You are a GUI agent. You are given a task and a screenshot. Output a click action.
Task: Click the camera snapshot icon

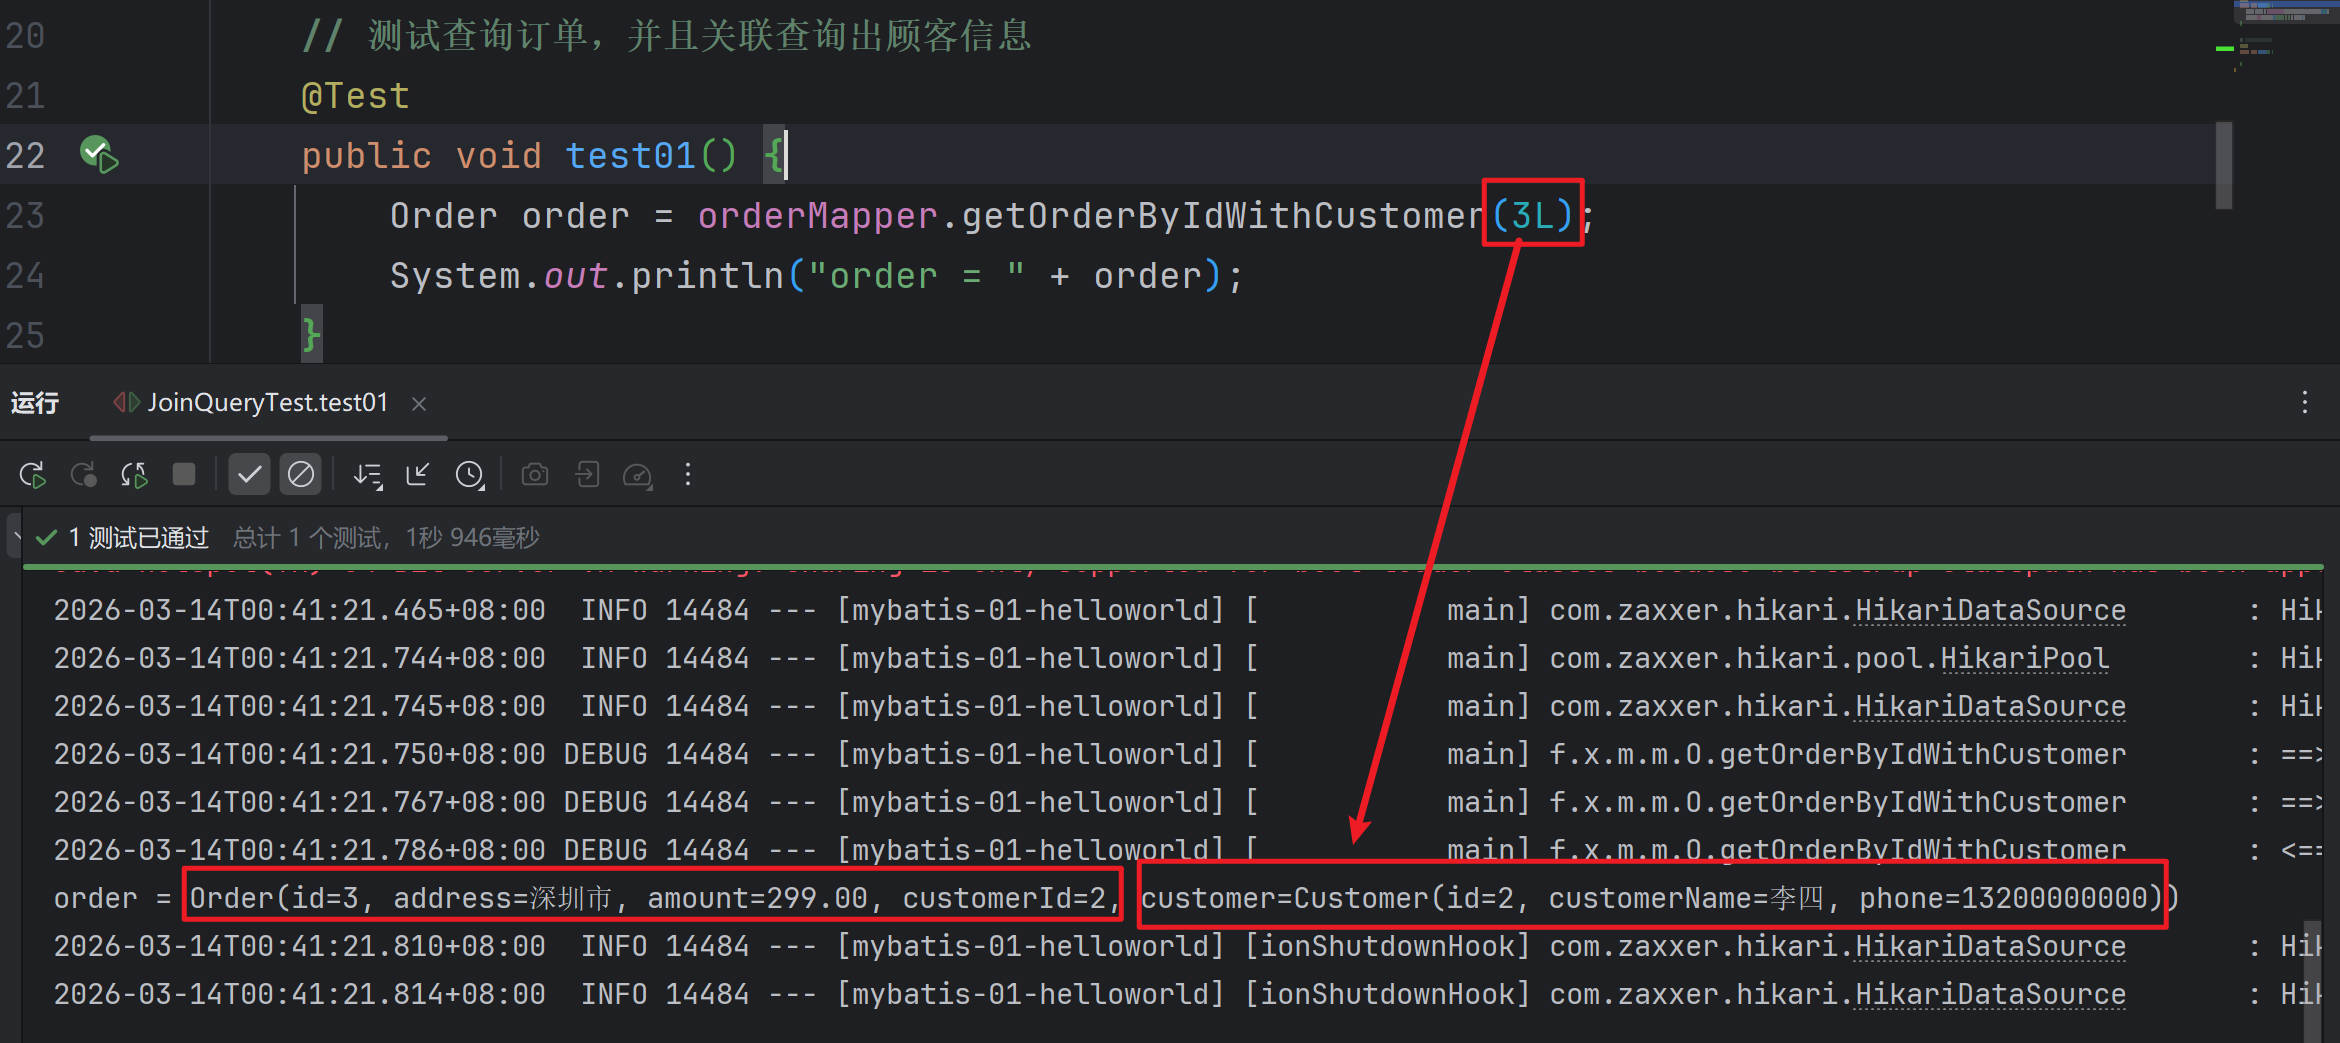coord(535,475)
